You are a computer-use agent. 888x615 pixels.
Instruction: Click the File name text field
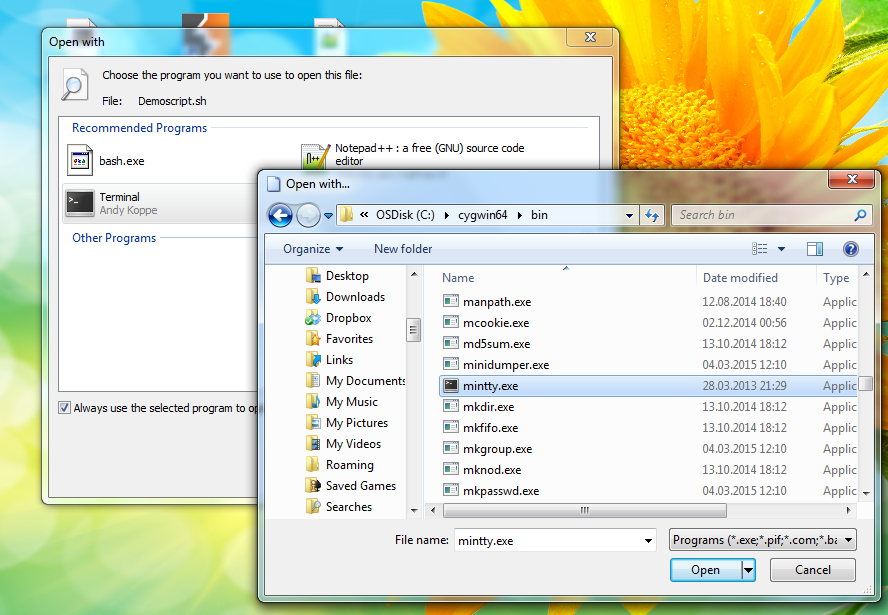coord(548,540)
